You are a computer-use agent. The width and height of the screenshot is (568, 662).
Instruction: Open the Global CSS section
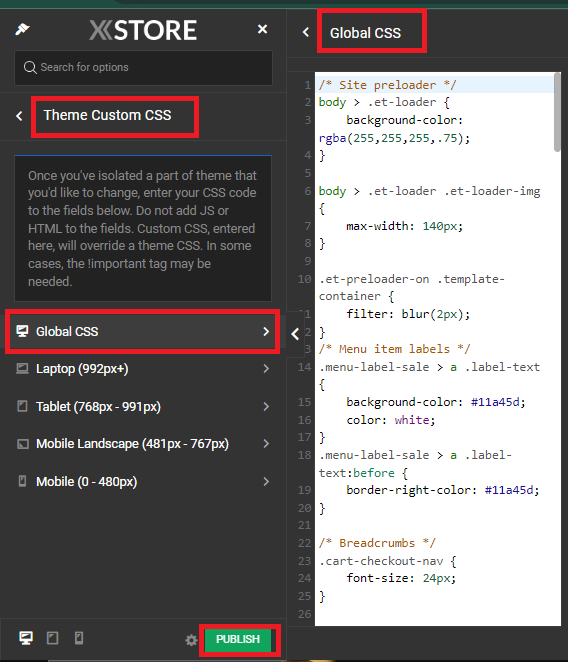coord(143,331)
